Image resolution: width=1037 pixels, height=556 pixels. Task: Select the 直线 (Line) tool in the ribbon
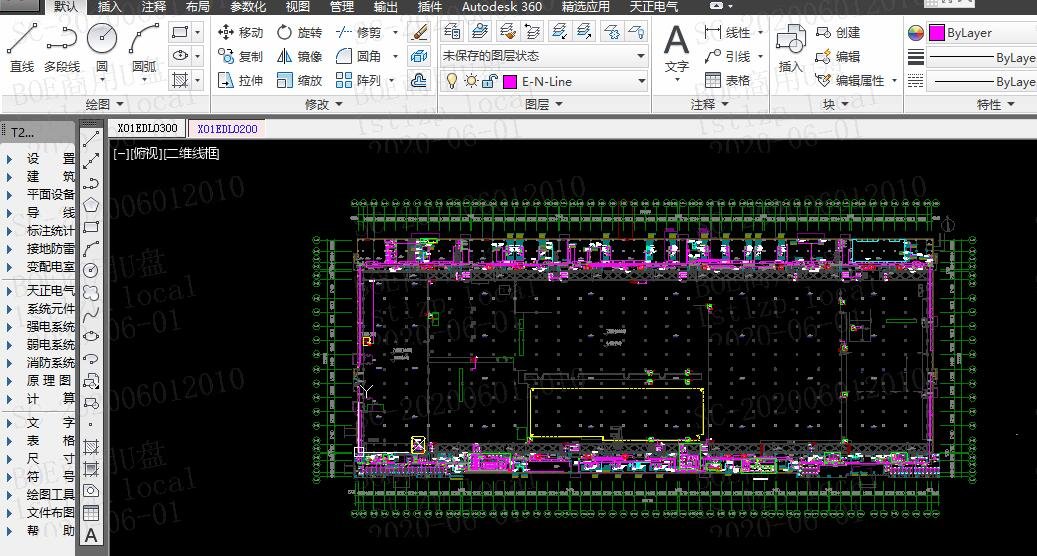pyautogui.click(x=22, y=47)
